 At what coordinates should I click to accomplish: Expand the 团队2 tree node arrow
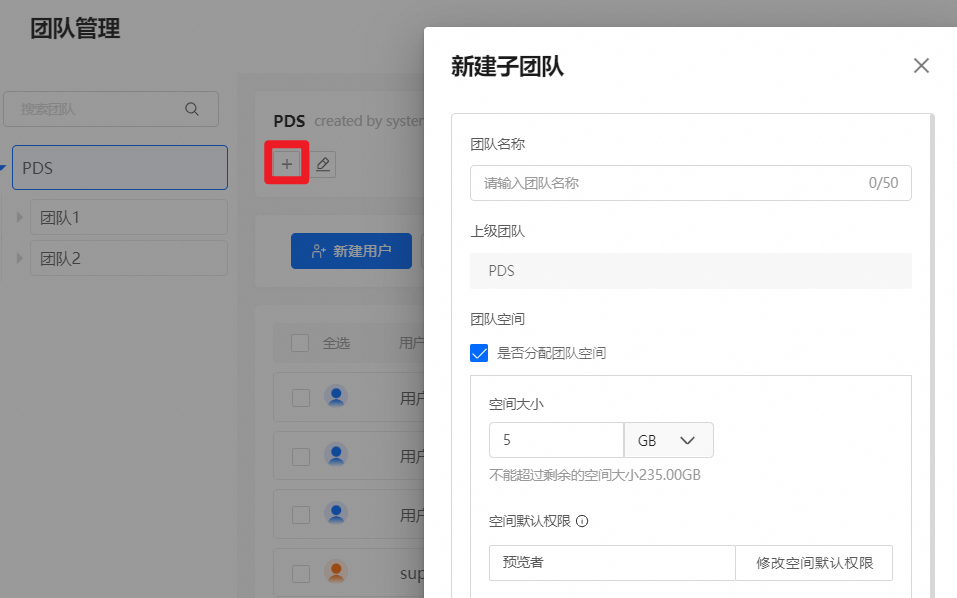tap(20, 258)
